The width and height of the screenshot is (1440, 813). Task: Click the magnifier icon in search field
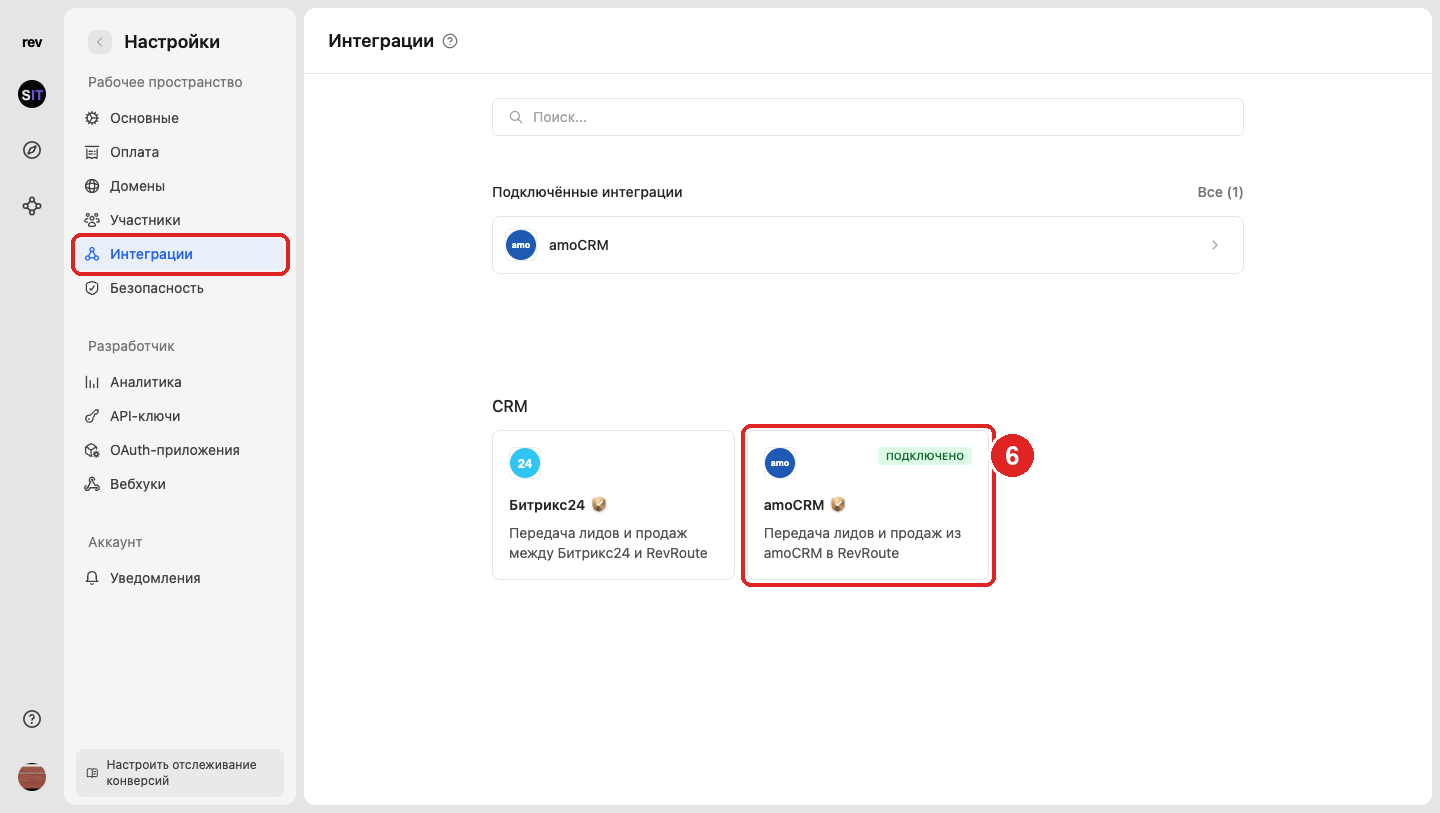click(516, 117)
